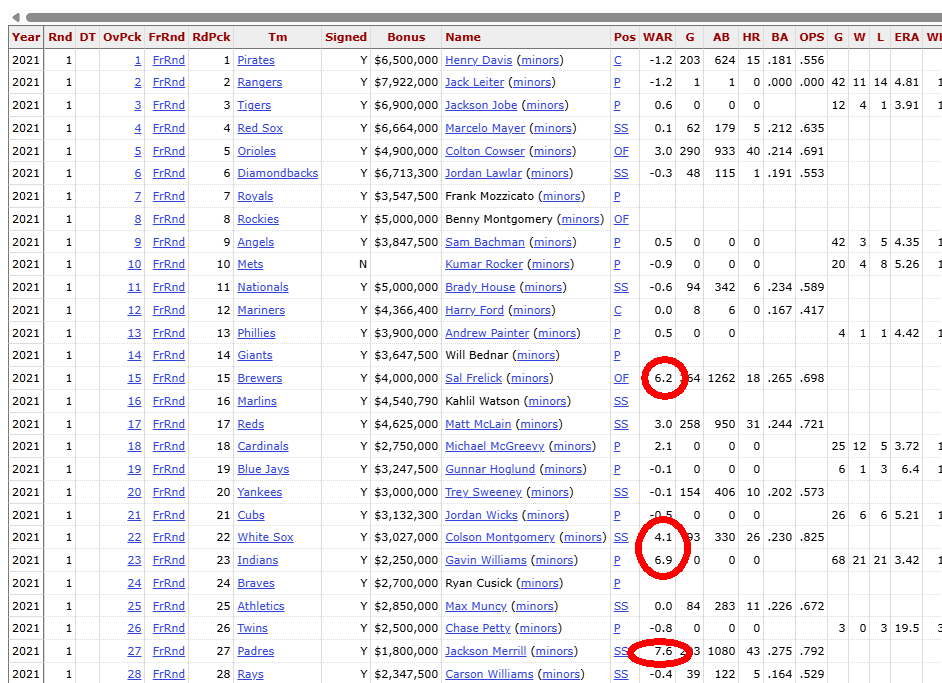Open the Jackson Merrill player link
The image size is (942, 683).
click(485, 651)
